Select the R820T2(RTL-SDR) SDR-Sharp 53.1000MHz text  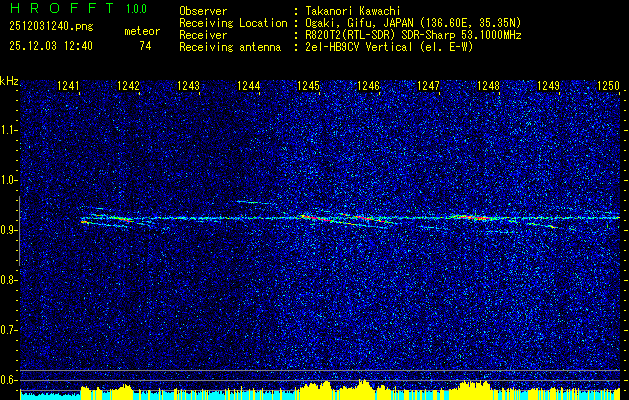(x=413, y=35)
